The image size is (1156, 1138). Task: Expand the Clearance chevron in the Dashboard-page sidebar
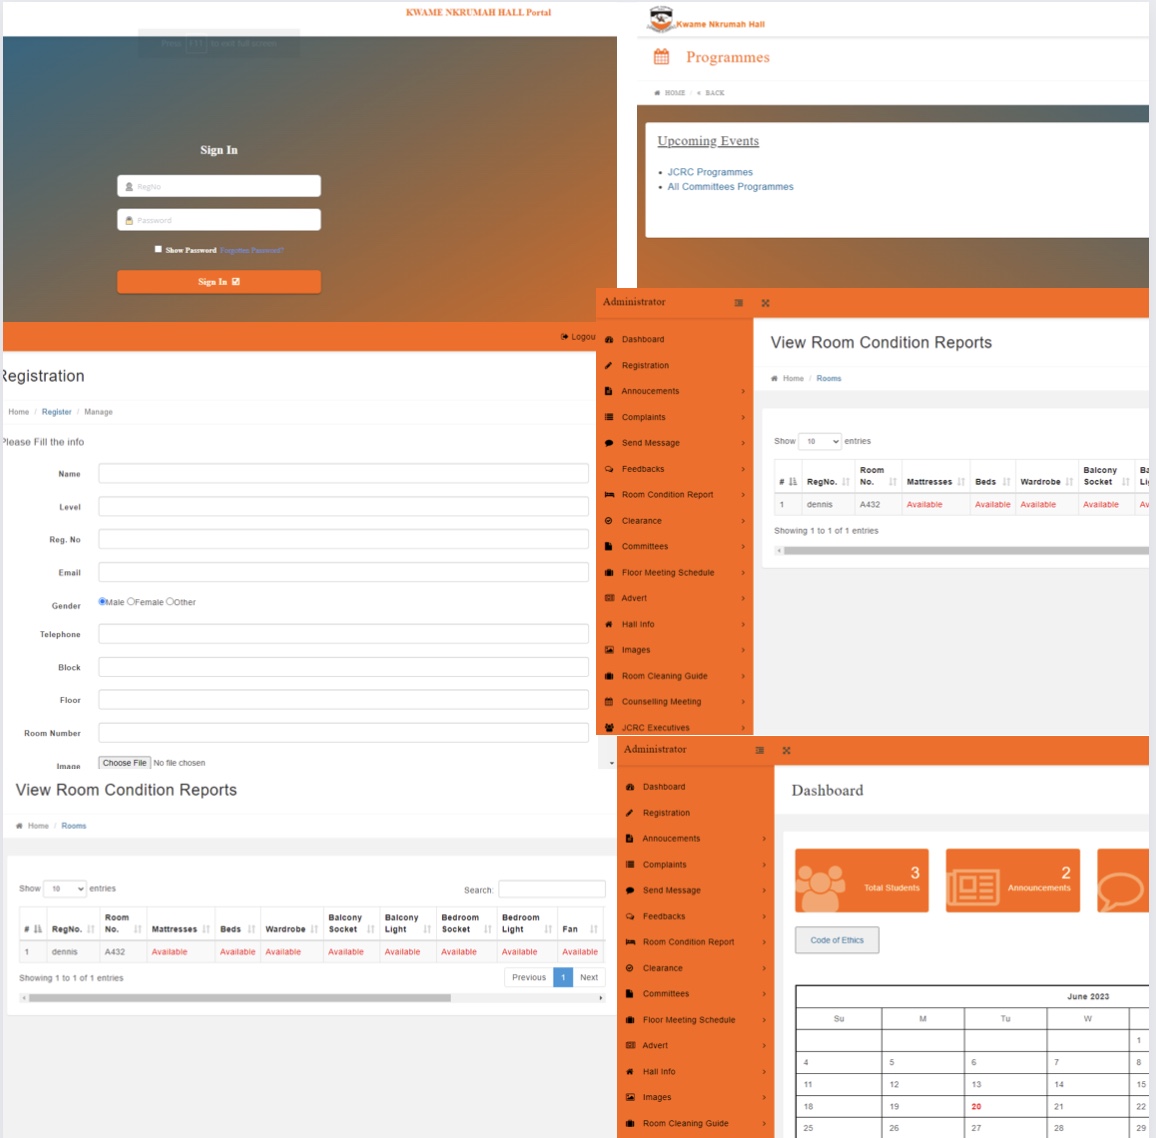click(764, 968)
